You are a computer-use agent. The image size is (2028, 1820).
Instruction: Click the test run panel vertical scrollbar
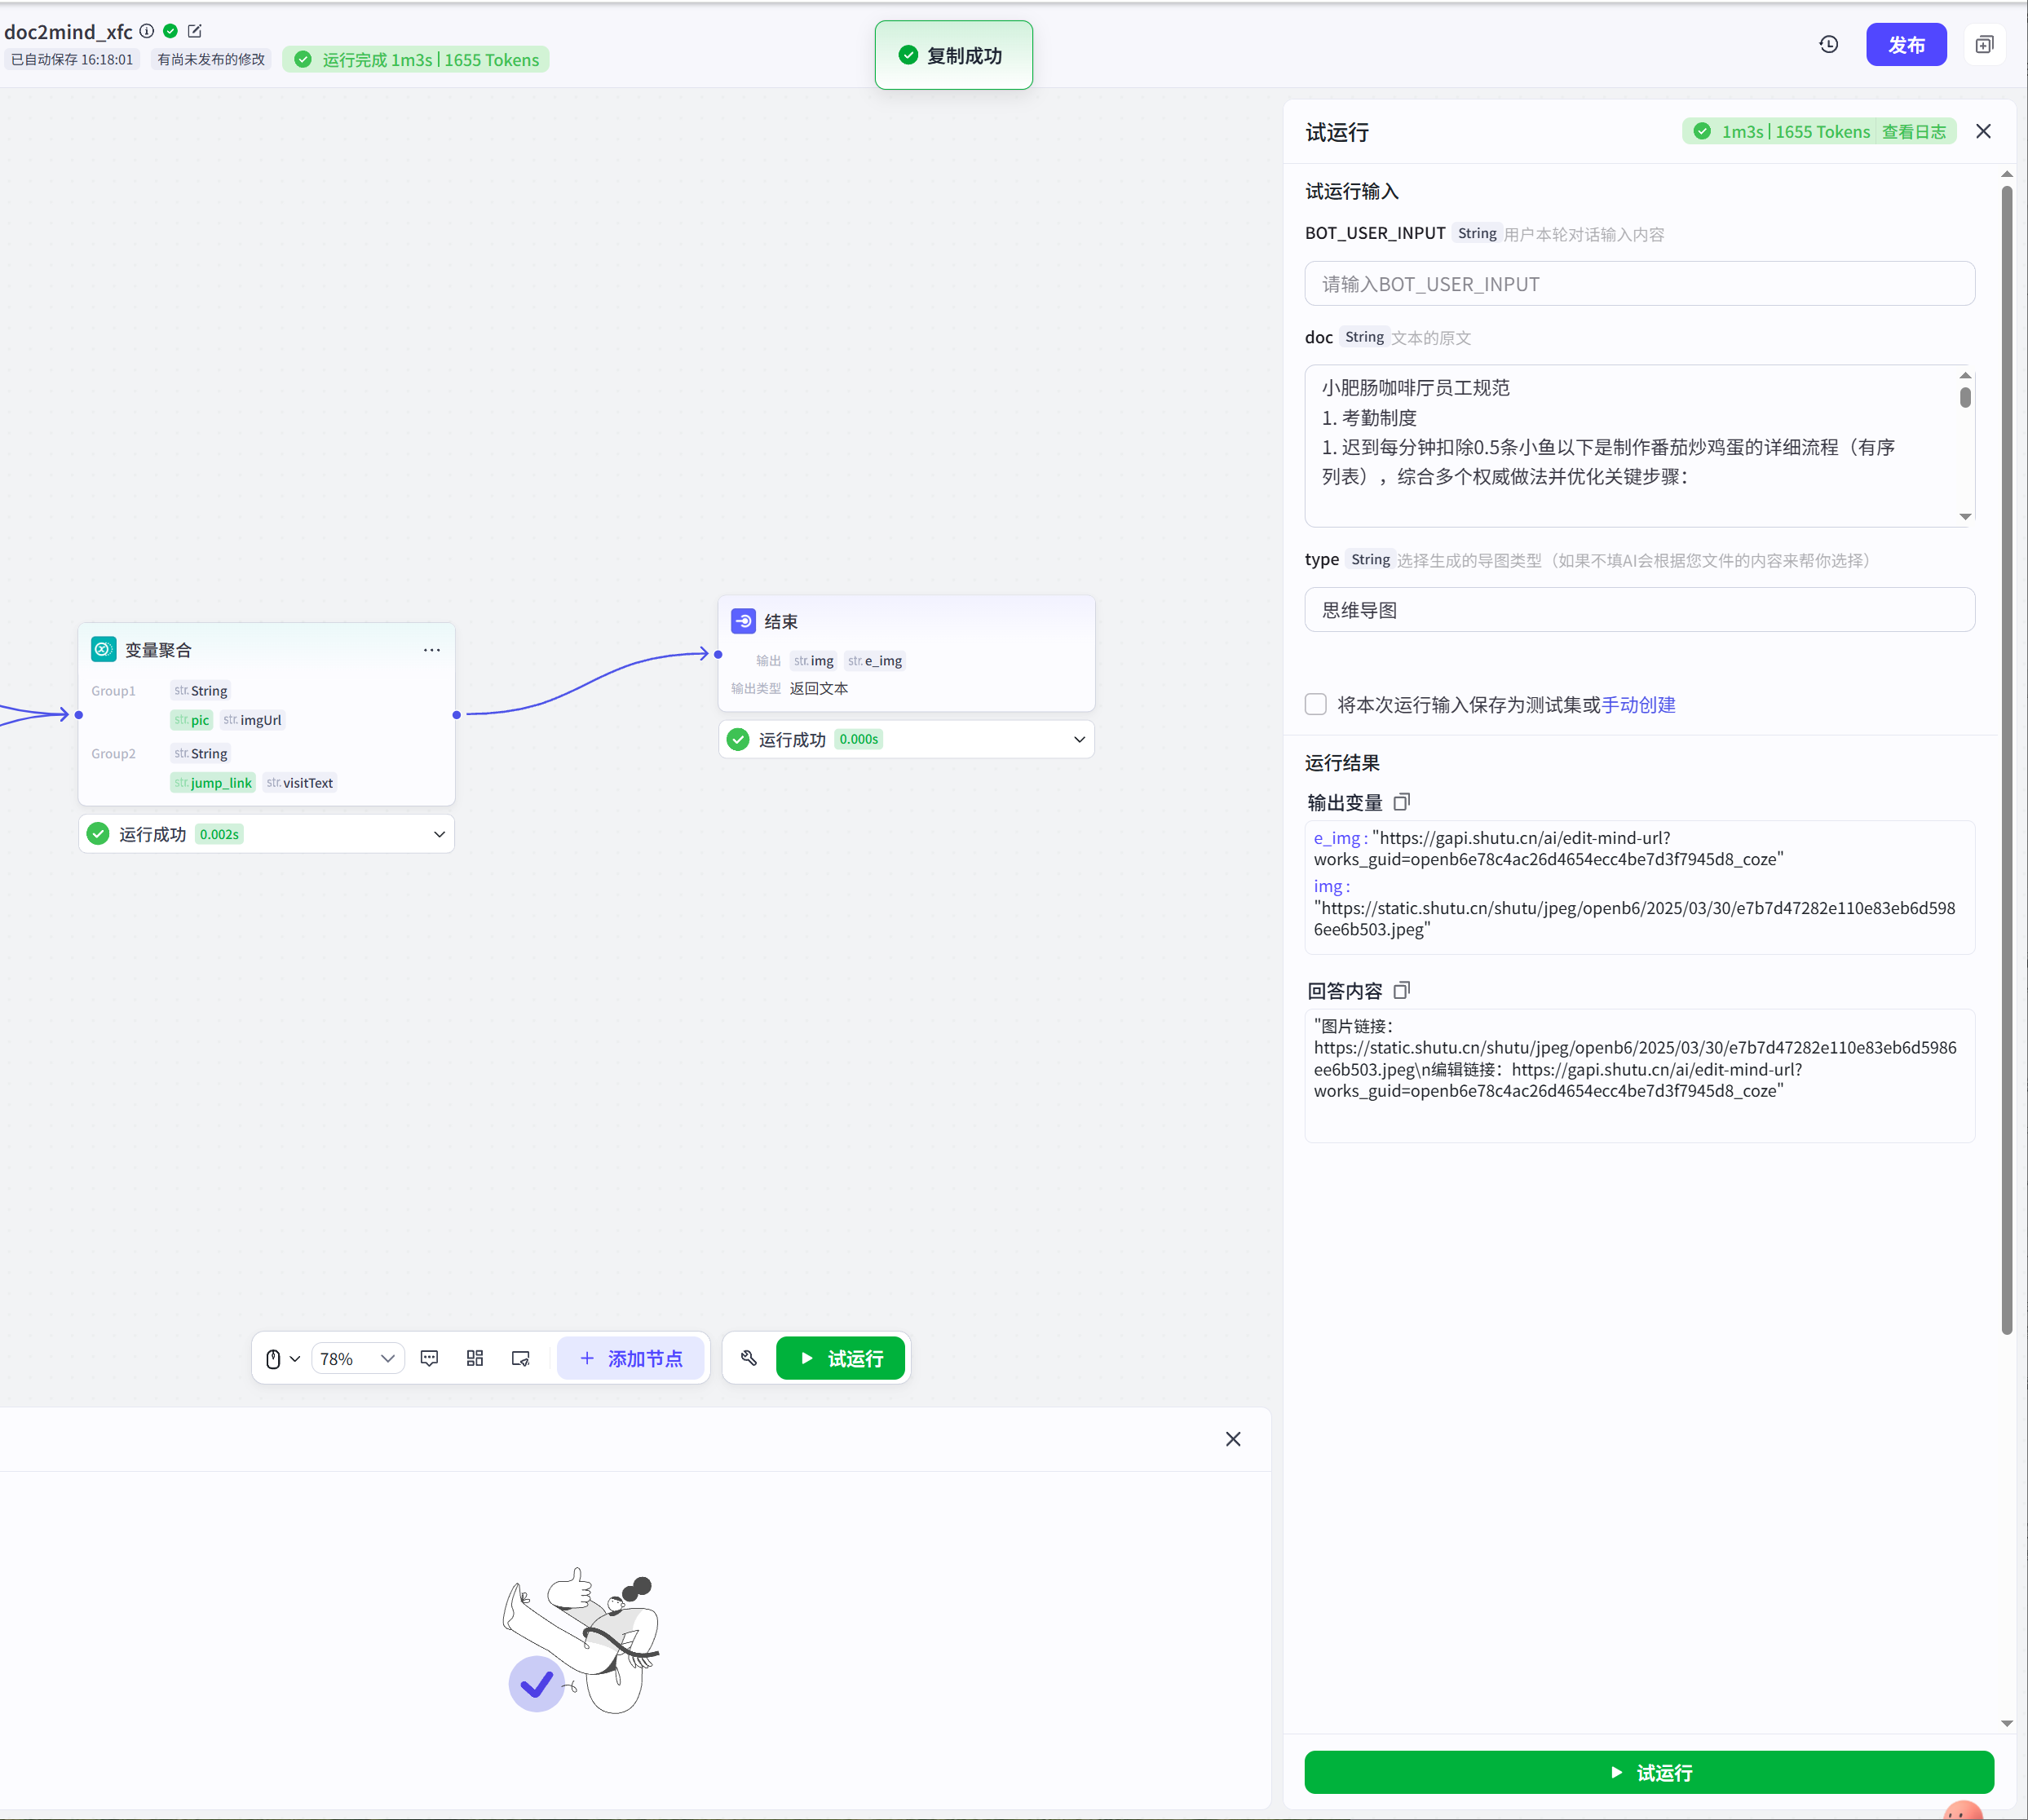pos(2006,760)
